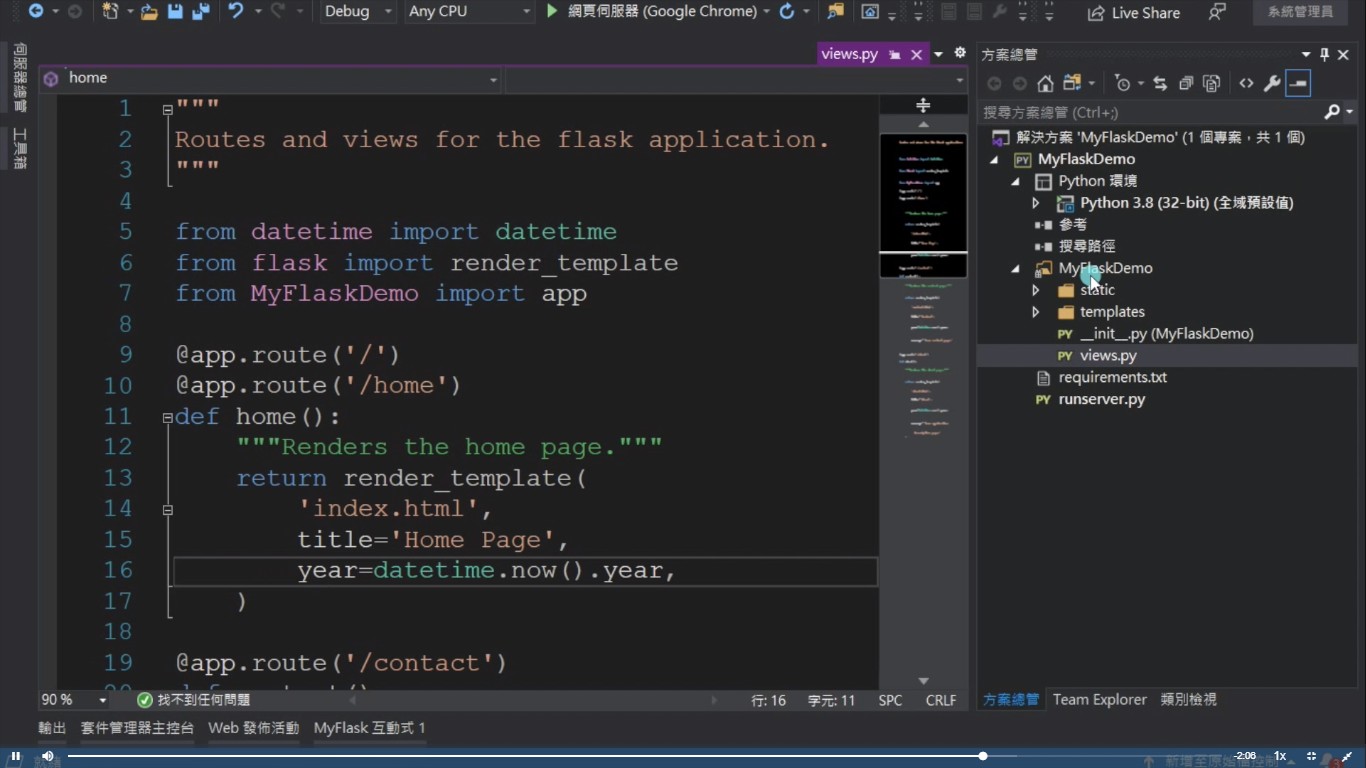Open the Debug configuration dropdown
The width and height of the screenshot is (1366, 768).
357,11
